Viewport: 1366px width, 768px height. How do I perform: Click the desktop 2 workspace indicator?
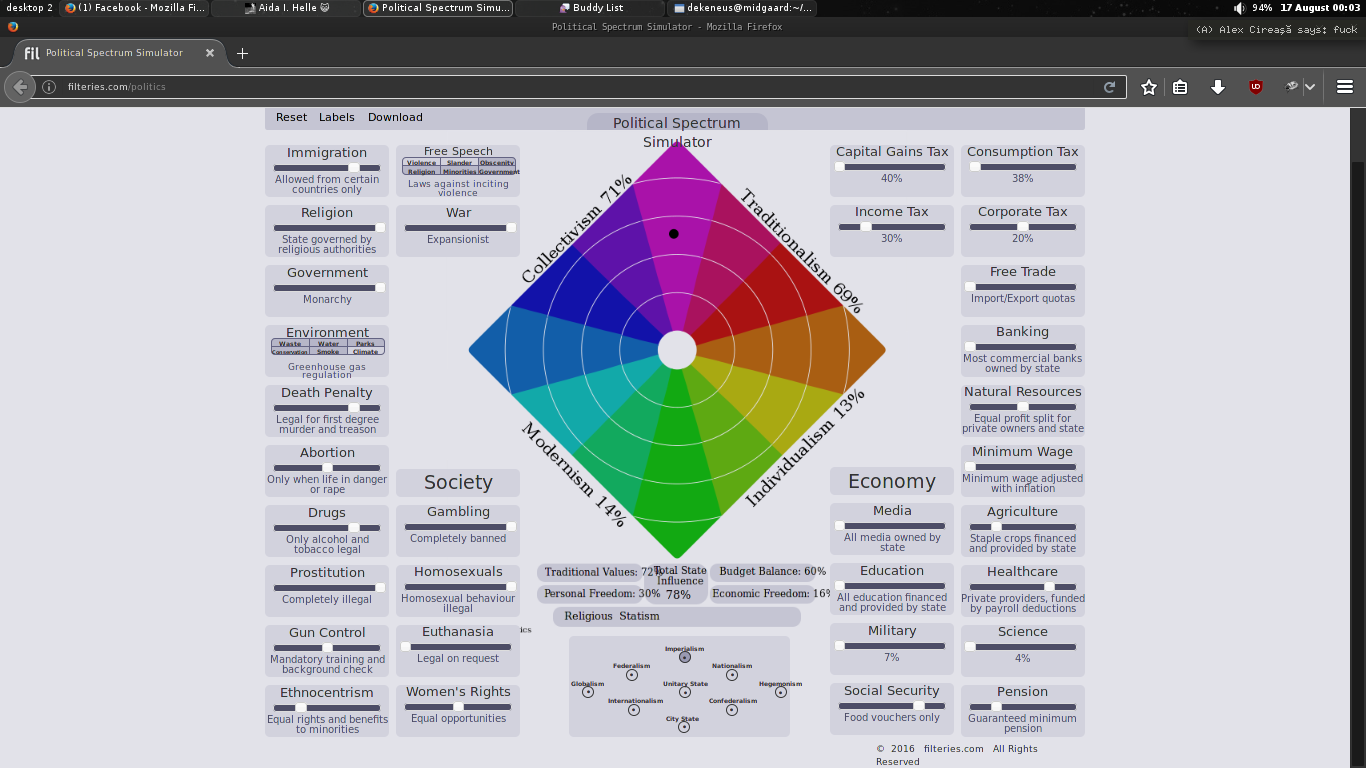pyautogui.click(x=29, y=8)
